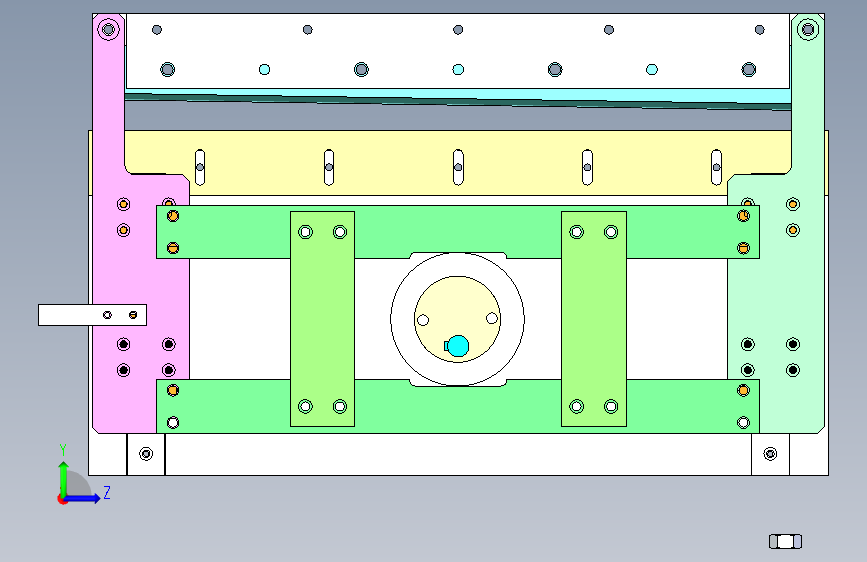Select the upper green horizontal bar

(x=458, y=232)
